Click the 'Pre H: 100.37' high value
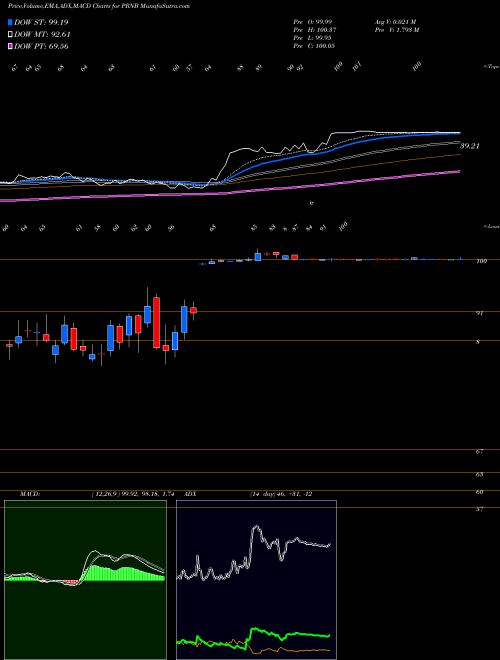 pyautogui.click(x=314, y=30)
